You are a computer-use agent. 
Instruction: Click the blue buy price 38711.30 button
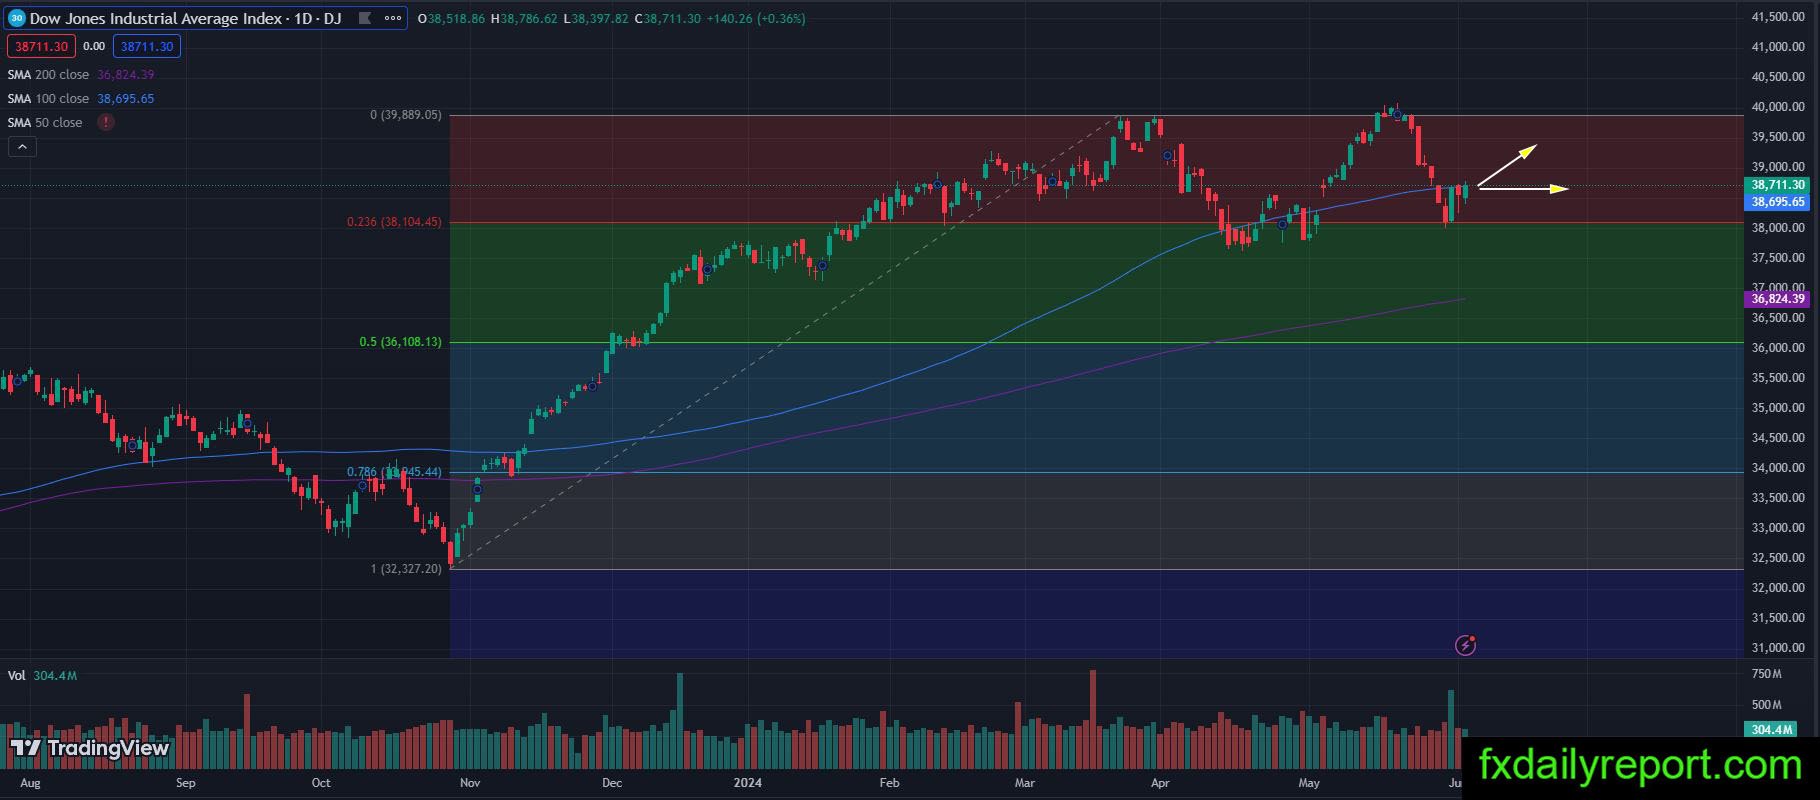(x=147, y=46)
